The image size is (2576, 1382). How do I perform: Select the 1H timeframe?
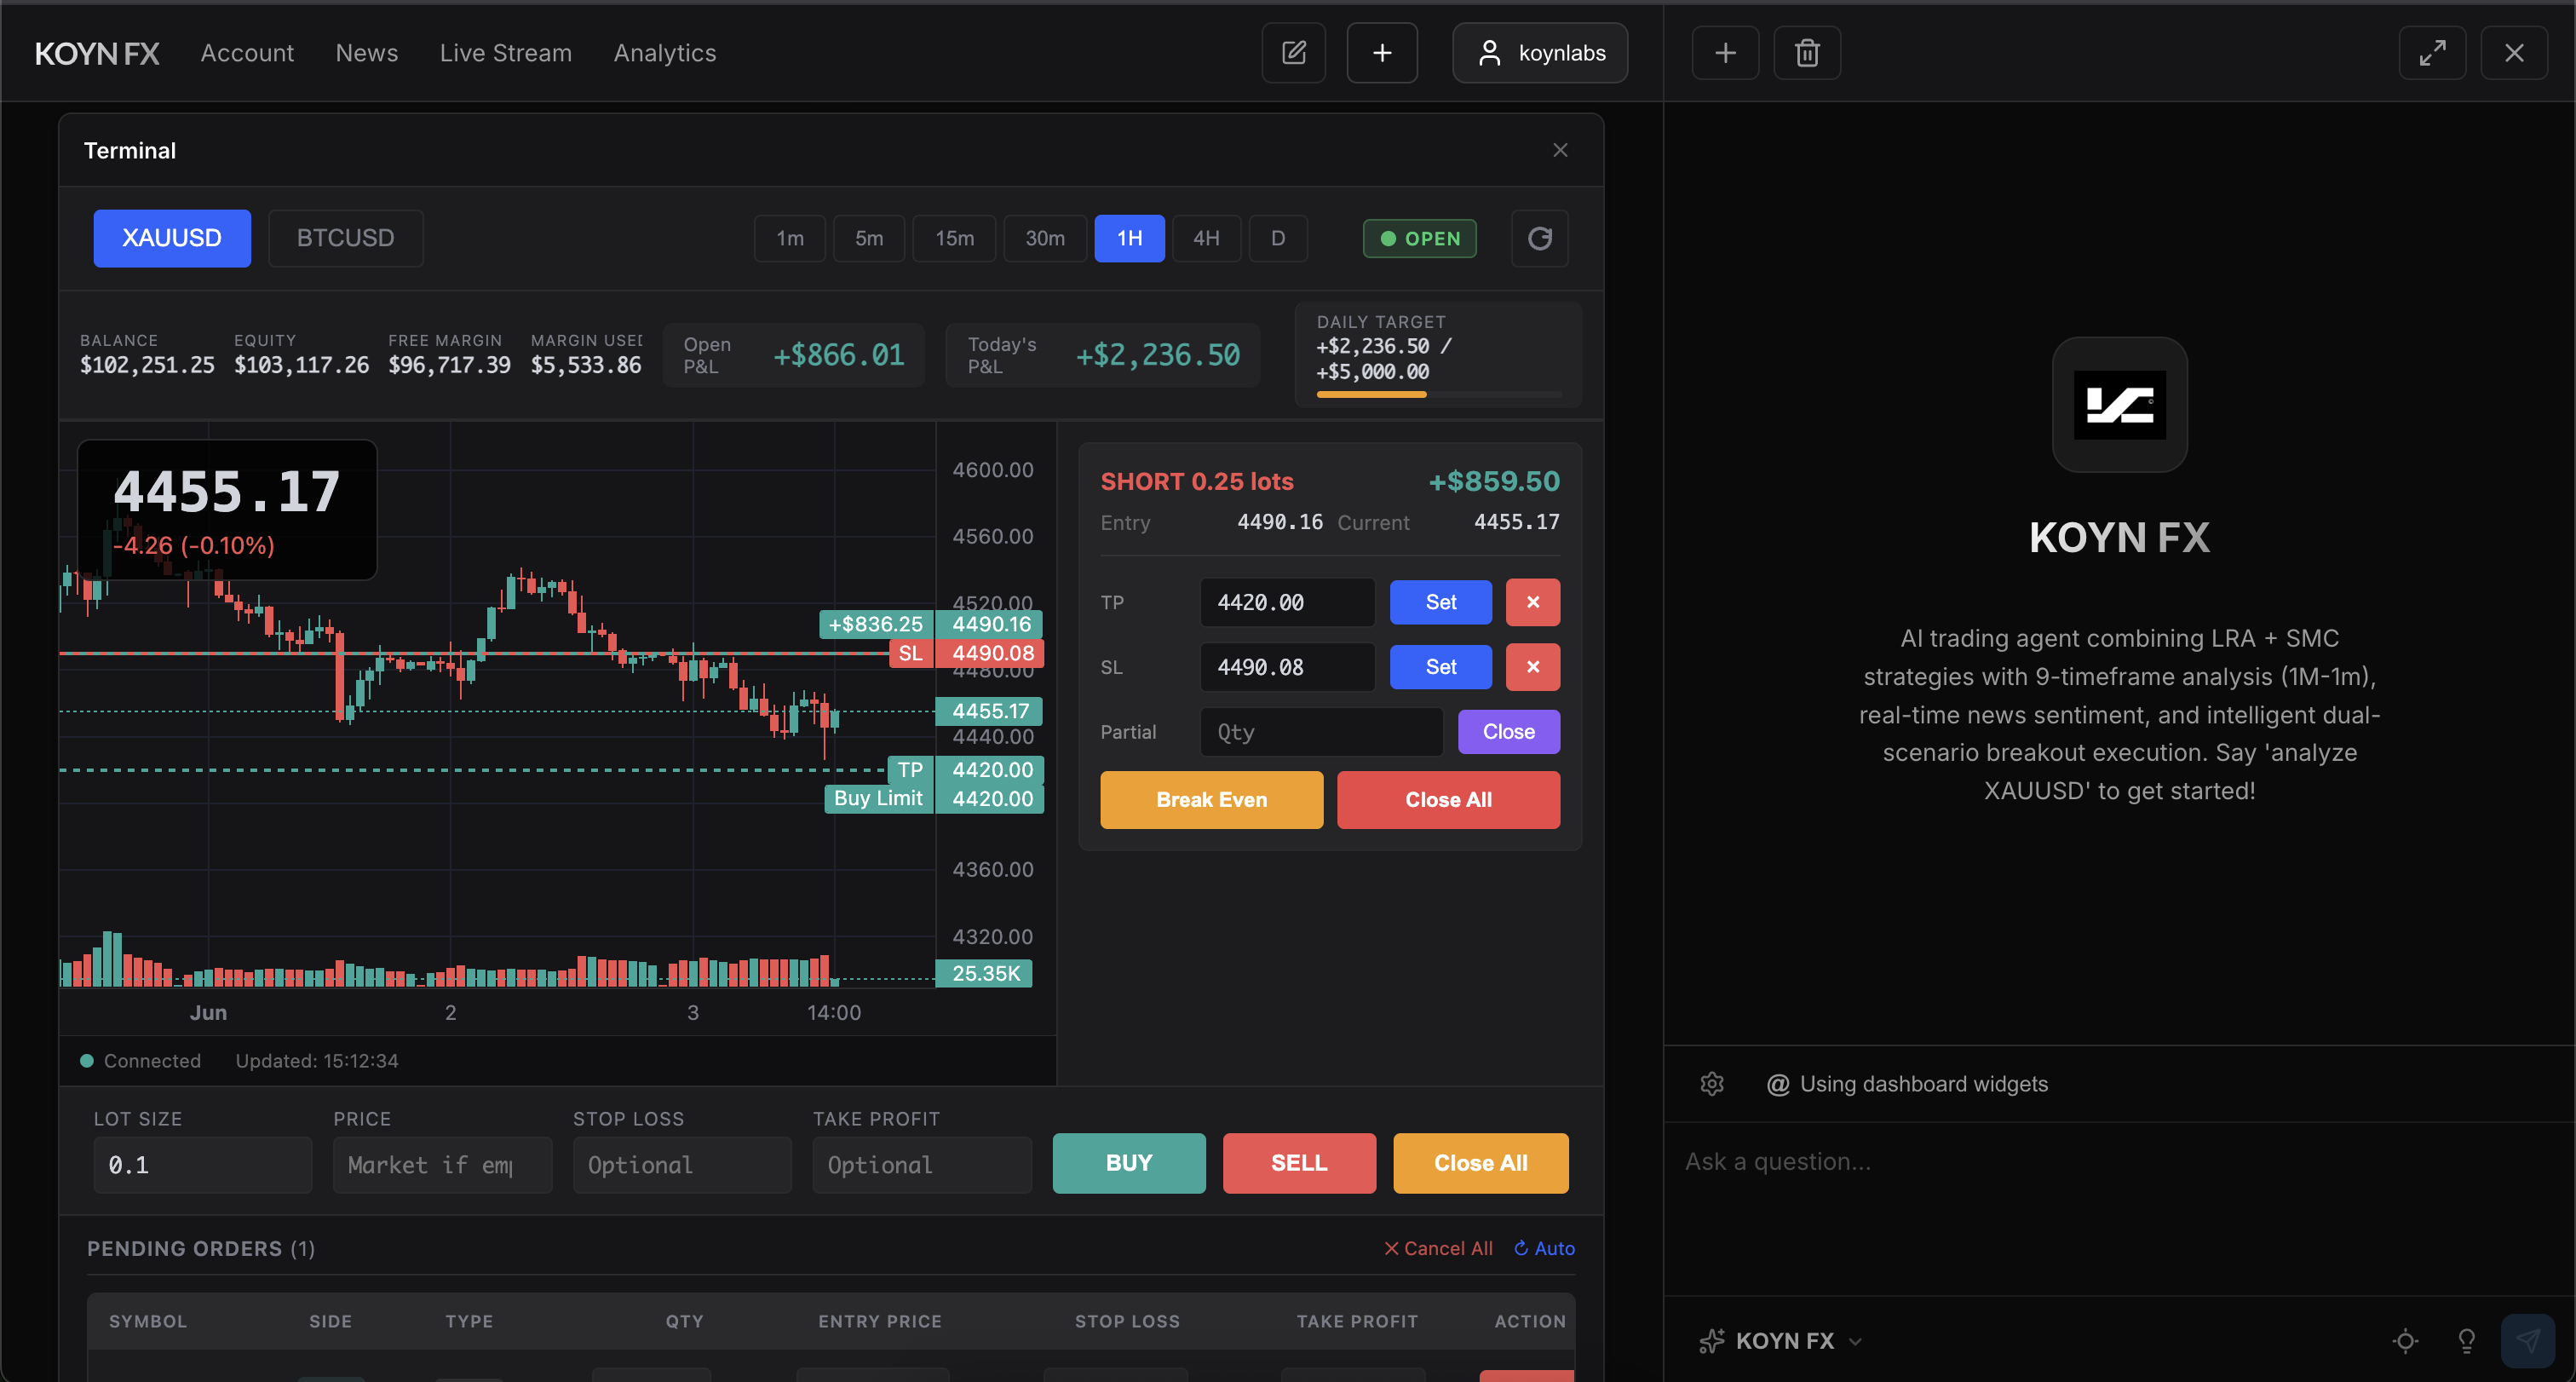1129,238
